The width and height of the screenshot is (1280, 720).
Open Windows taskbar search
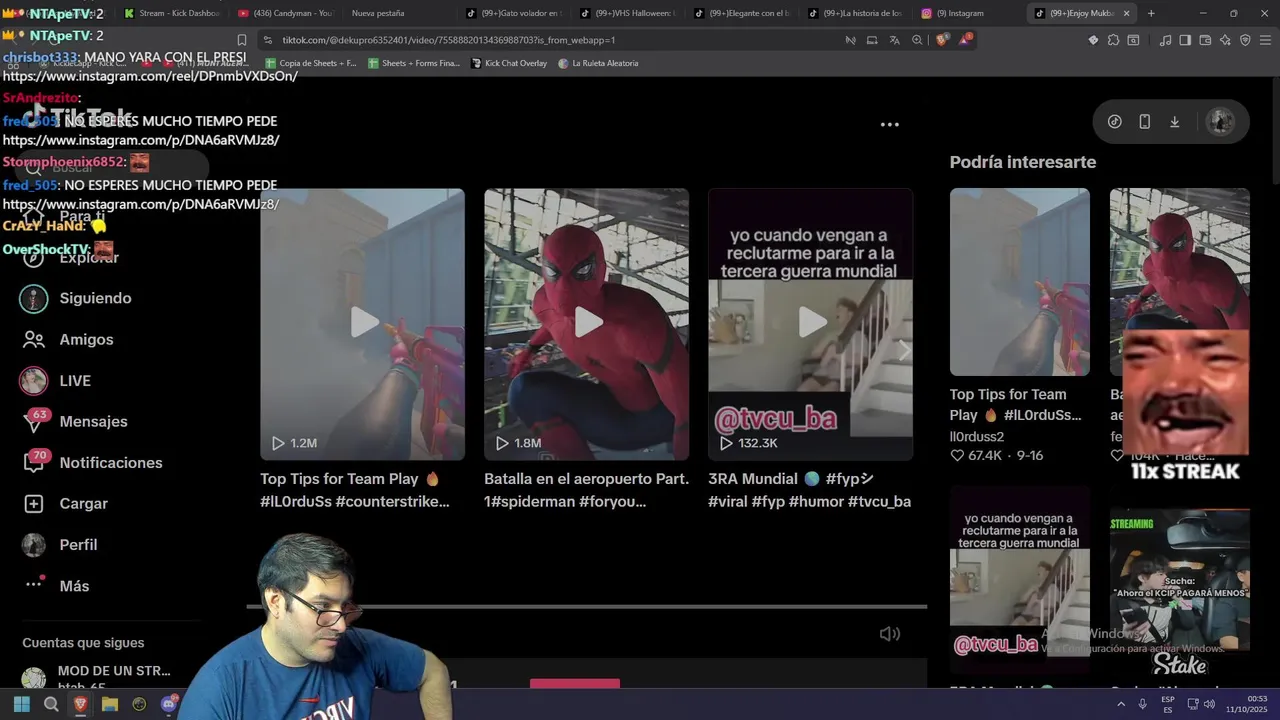tap(51, 704)
